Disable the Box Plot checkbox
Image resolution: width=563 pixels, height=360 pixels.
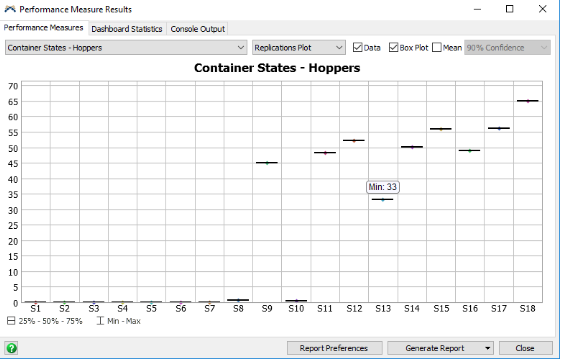pyautogui.click(x=394, y=47)
